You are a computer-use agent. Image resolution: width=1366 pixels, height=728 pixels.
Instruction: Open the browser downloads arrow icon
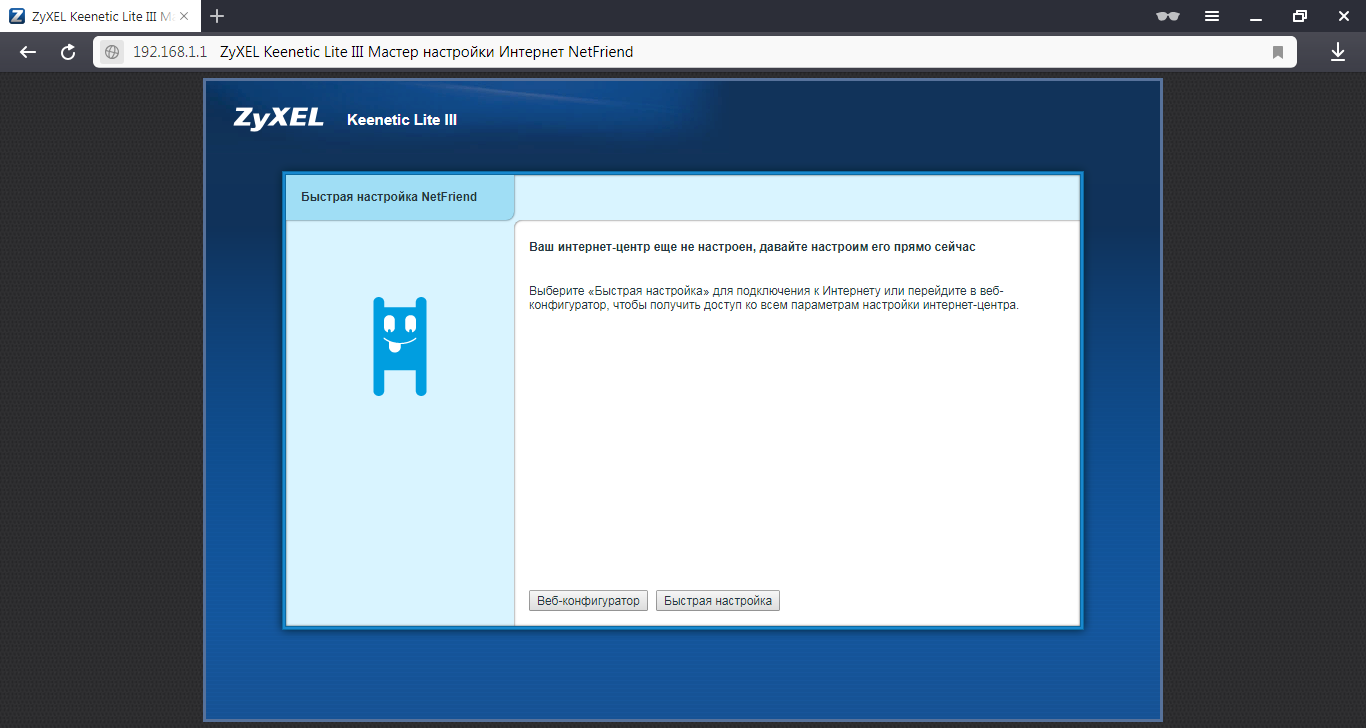(1338, 52)
